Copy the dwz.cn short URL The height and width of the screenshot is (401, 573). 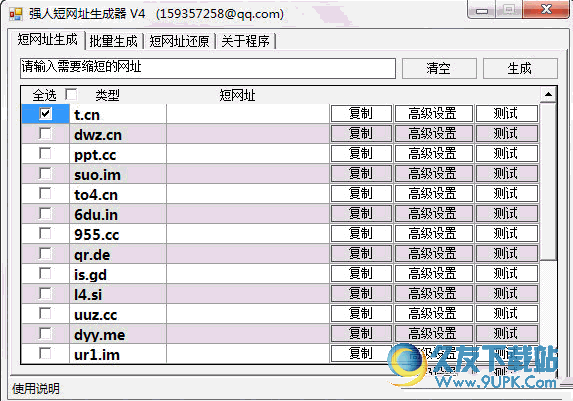coord(361,133)
